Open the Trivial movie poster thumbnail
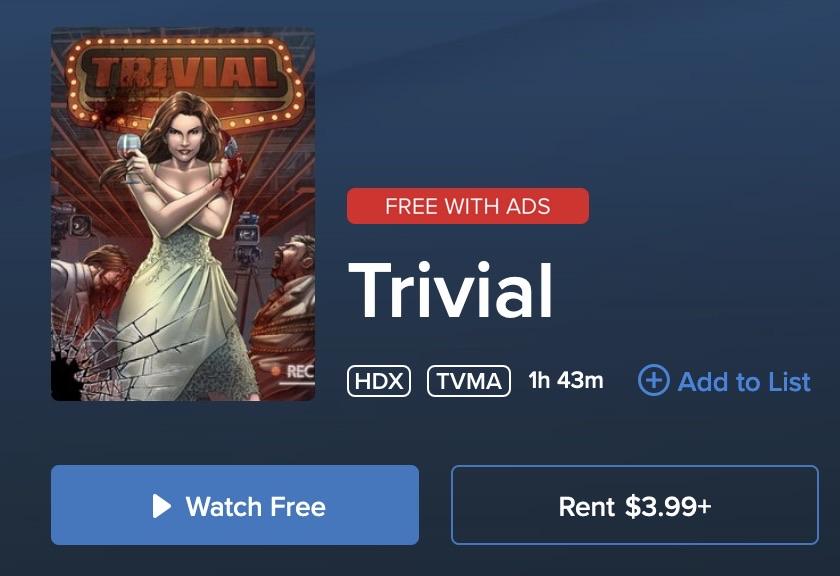The height and width of the screenshot is (576, 840). tap(183, 214)
